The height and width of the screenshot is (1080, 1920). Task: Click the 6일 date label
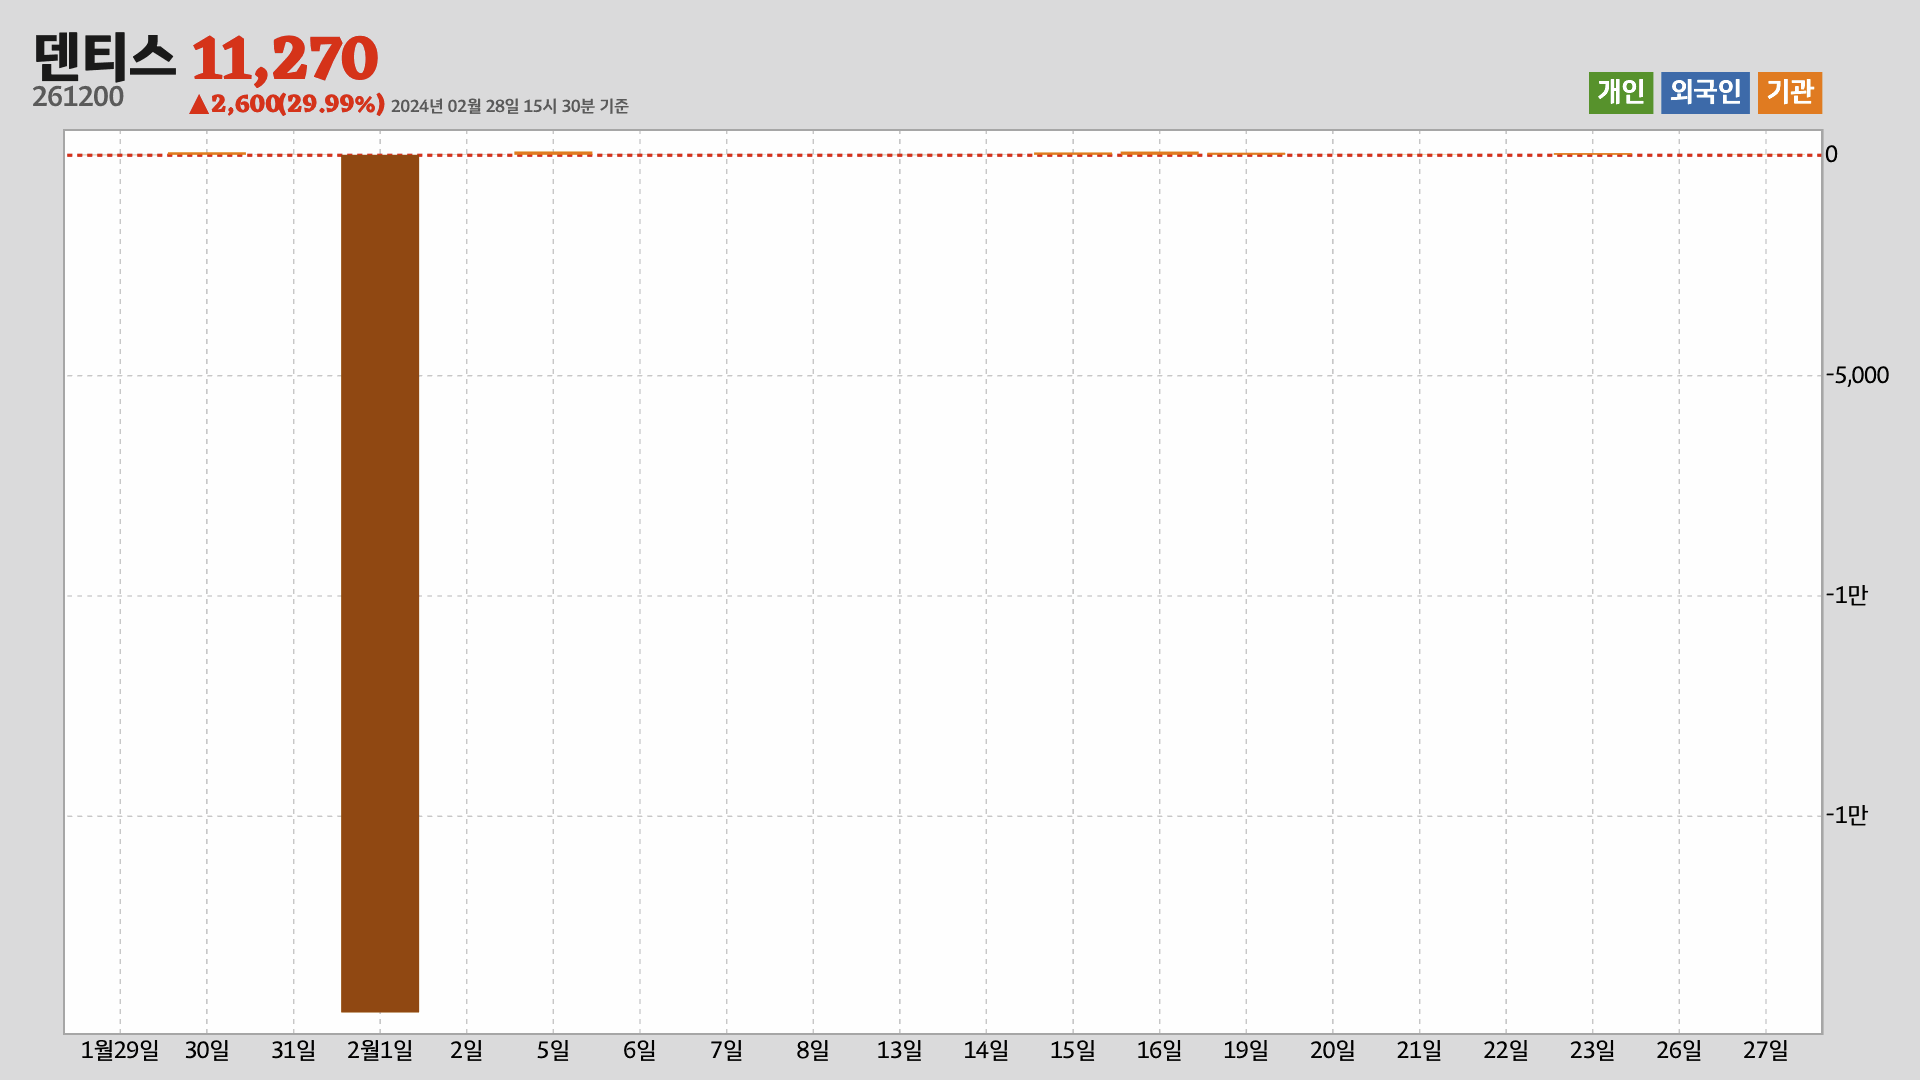pos(640,1050)
